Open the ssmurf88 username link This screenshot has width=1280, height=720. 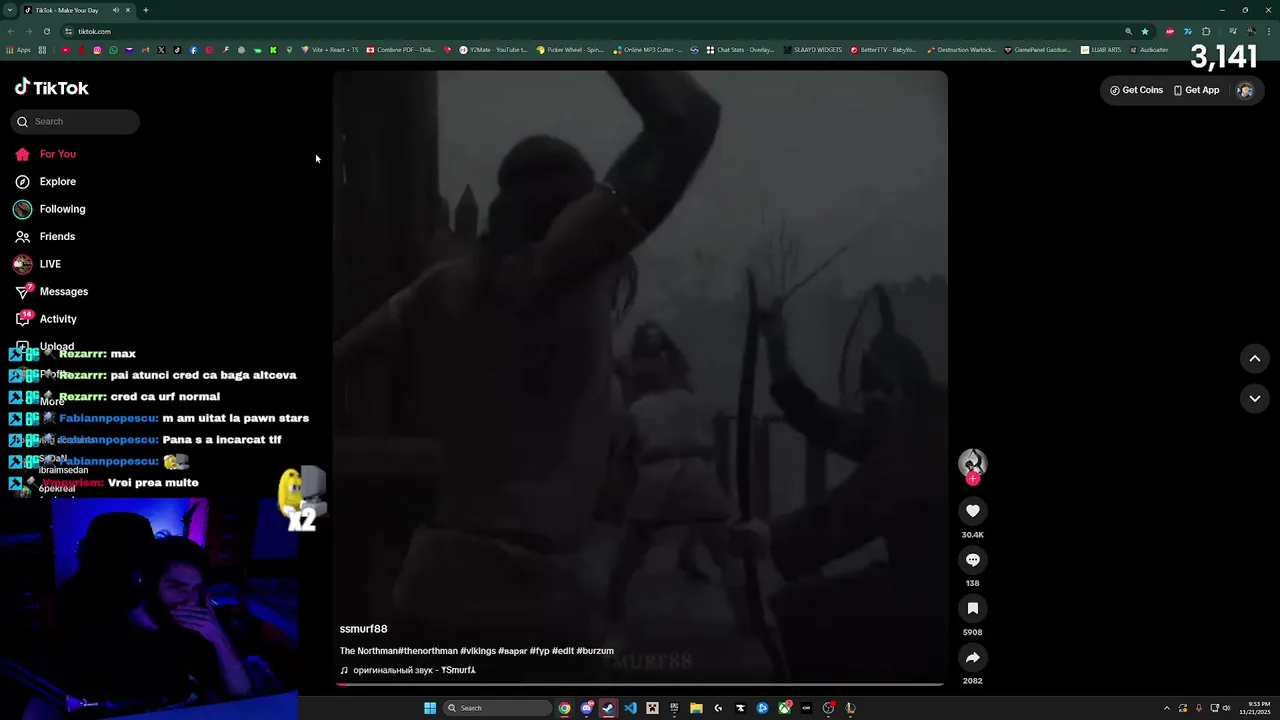363,629
